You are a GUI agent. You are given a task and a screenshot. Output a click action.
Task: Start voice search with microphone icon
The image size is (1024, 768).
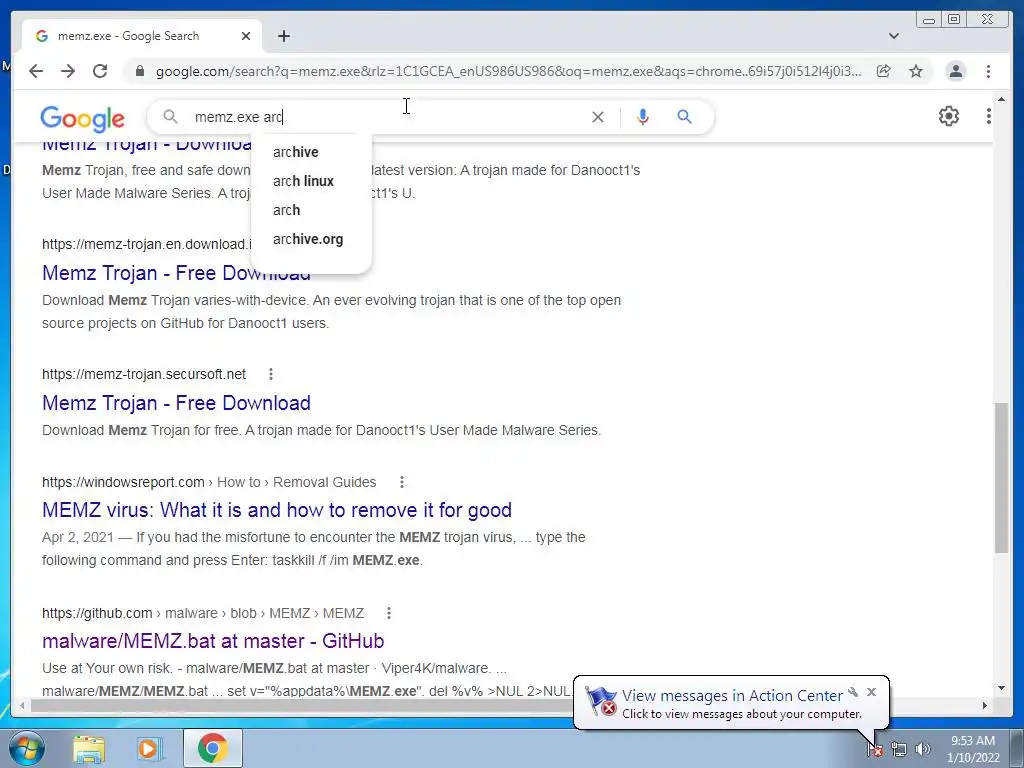tap(643, 117)
